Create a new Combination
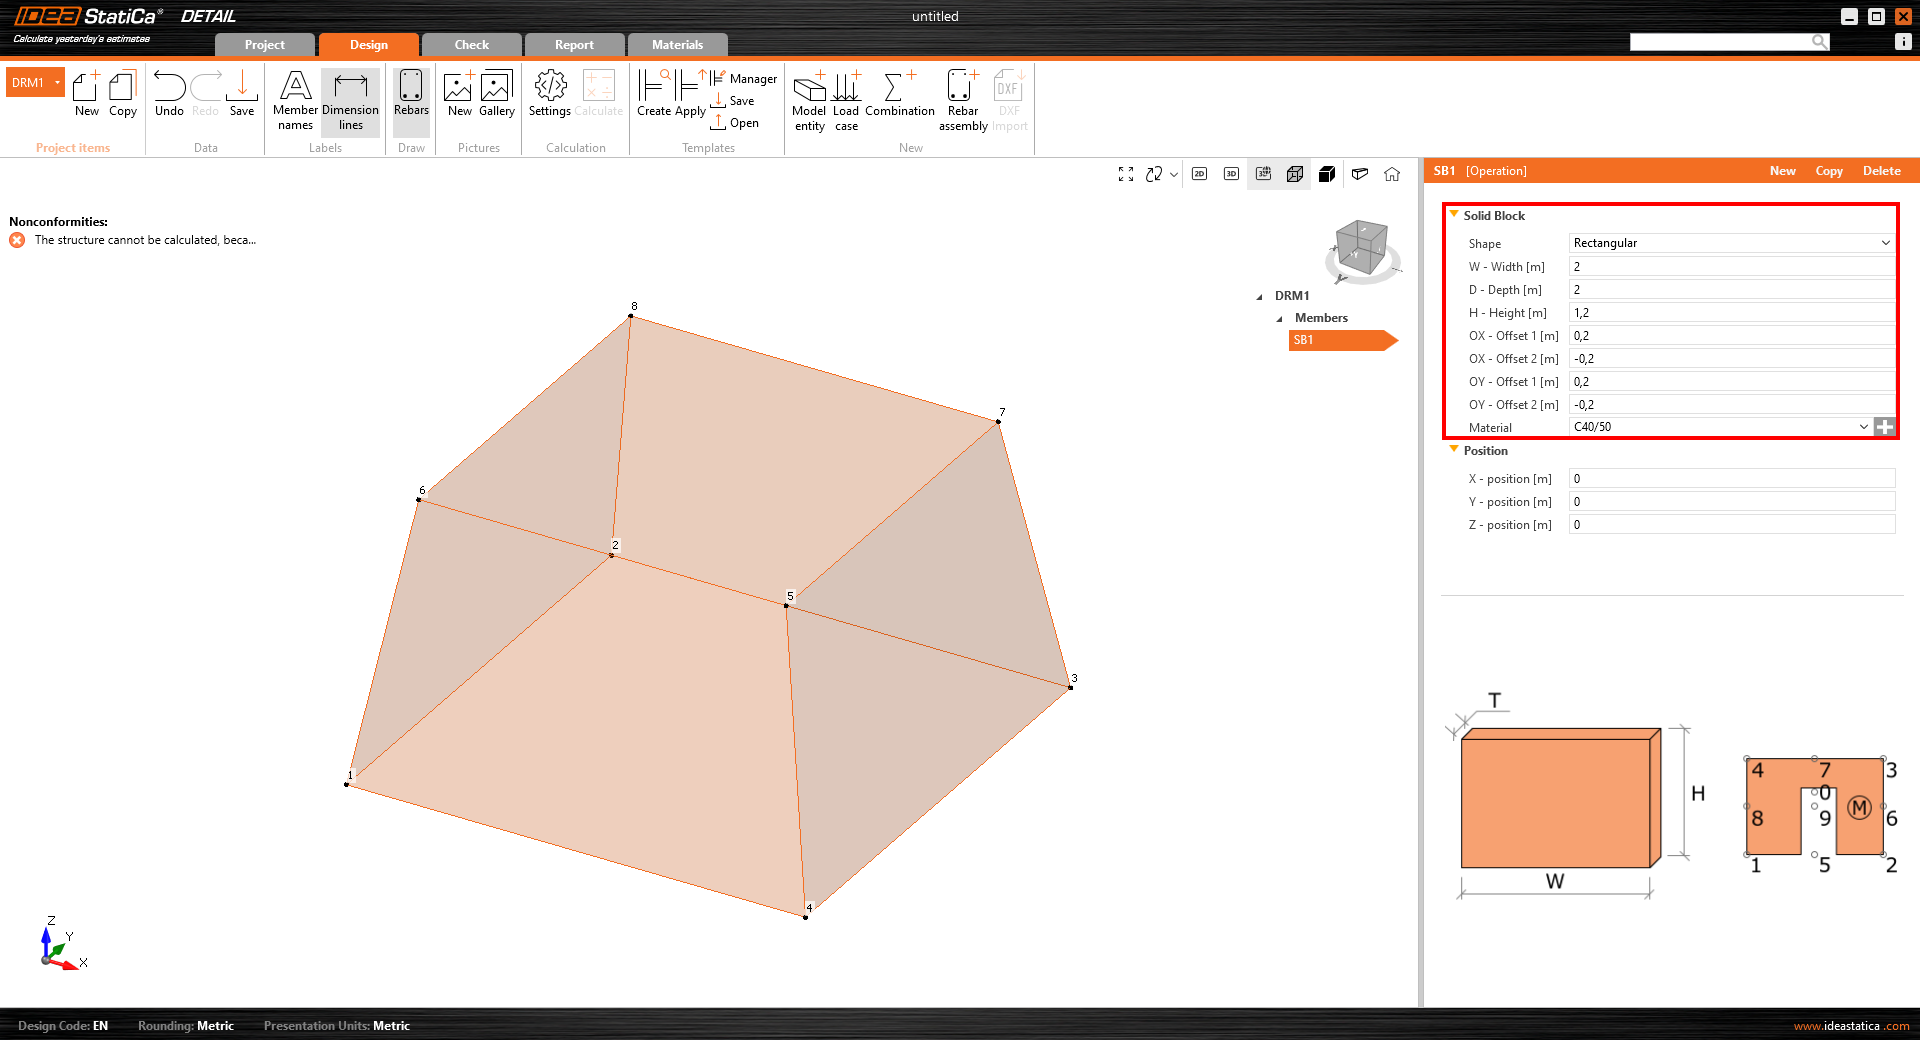The image size is (1920, 1040). click(x=899, y=98)
